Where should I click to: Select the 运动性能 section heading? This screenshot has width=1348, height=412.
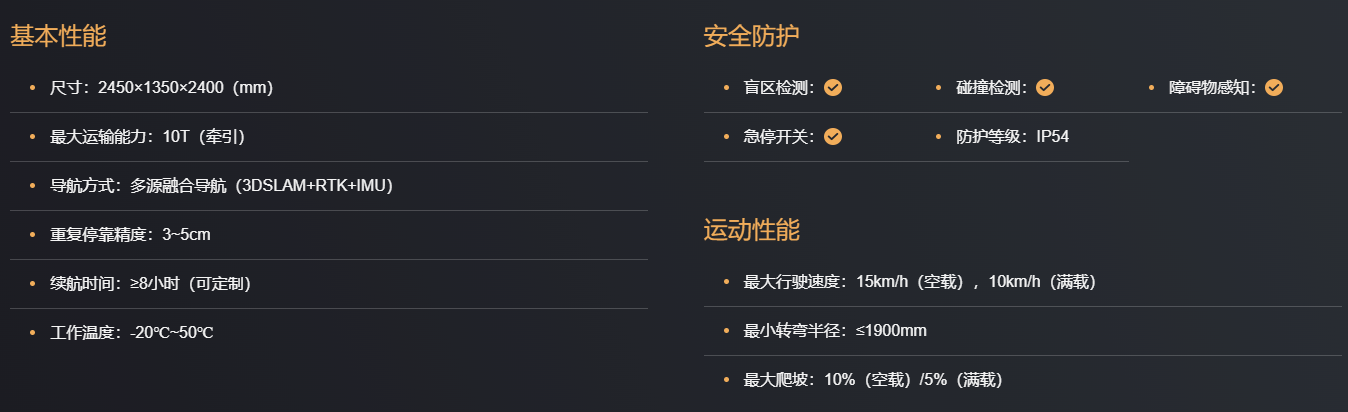point(752,230)
